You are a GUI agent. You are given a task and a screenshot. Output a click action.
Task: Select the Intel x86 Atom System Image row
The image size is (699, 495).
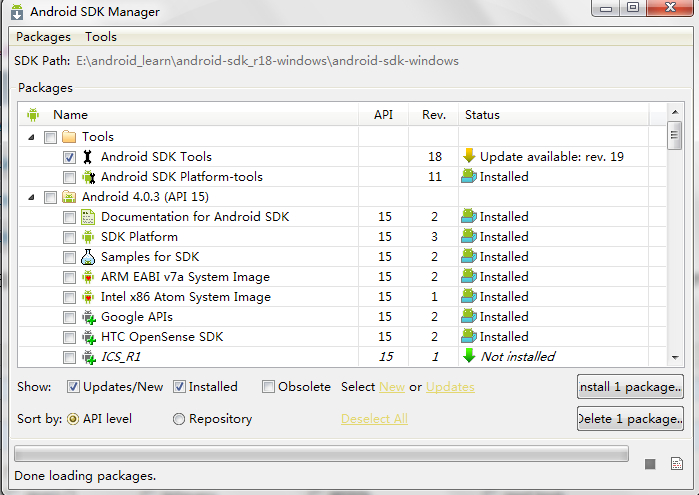coord(342,297)
